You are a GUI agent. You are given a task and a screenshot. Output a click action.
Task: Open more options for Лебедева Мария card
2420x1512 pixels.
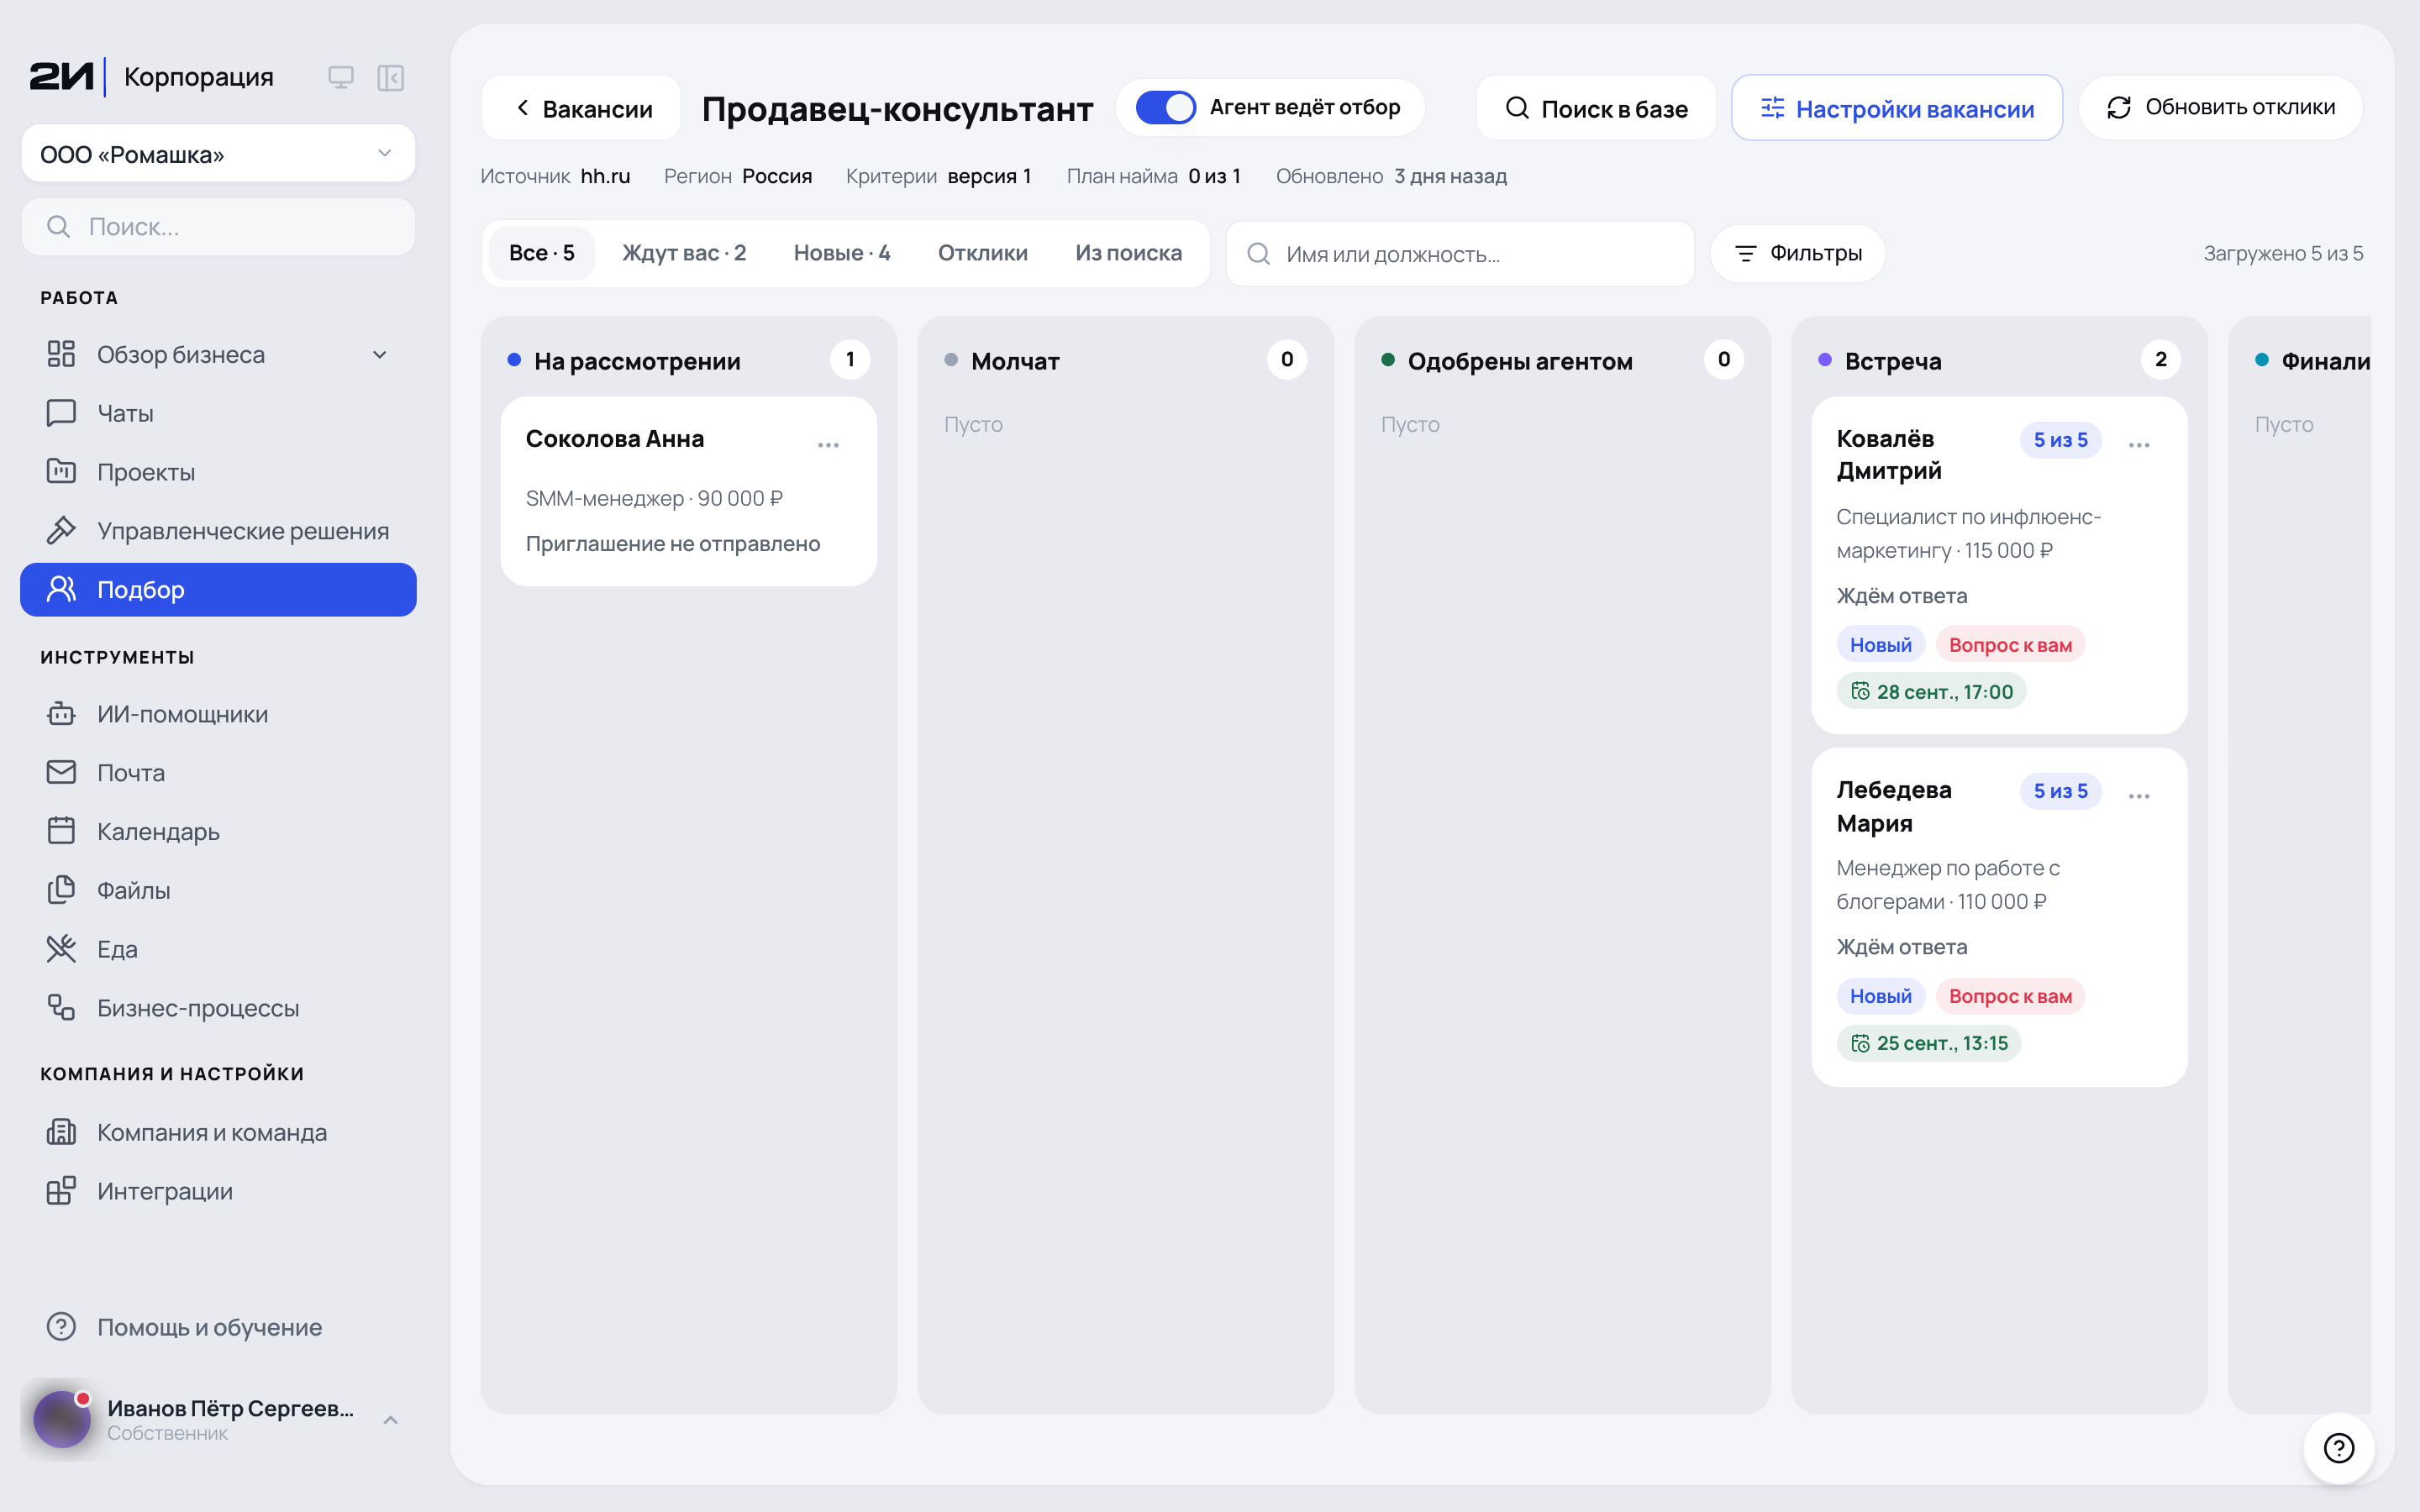point(2139,796)
